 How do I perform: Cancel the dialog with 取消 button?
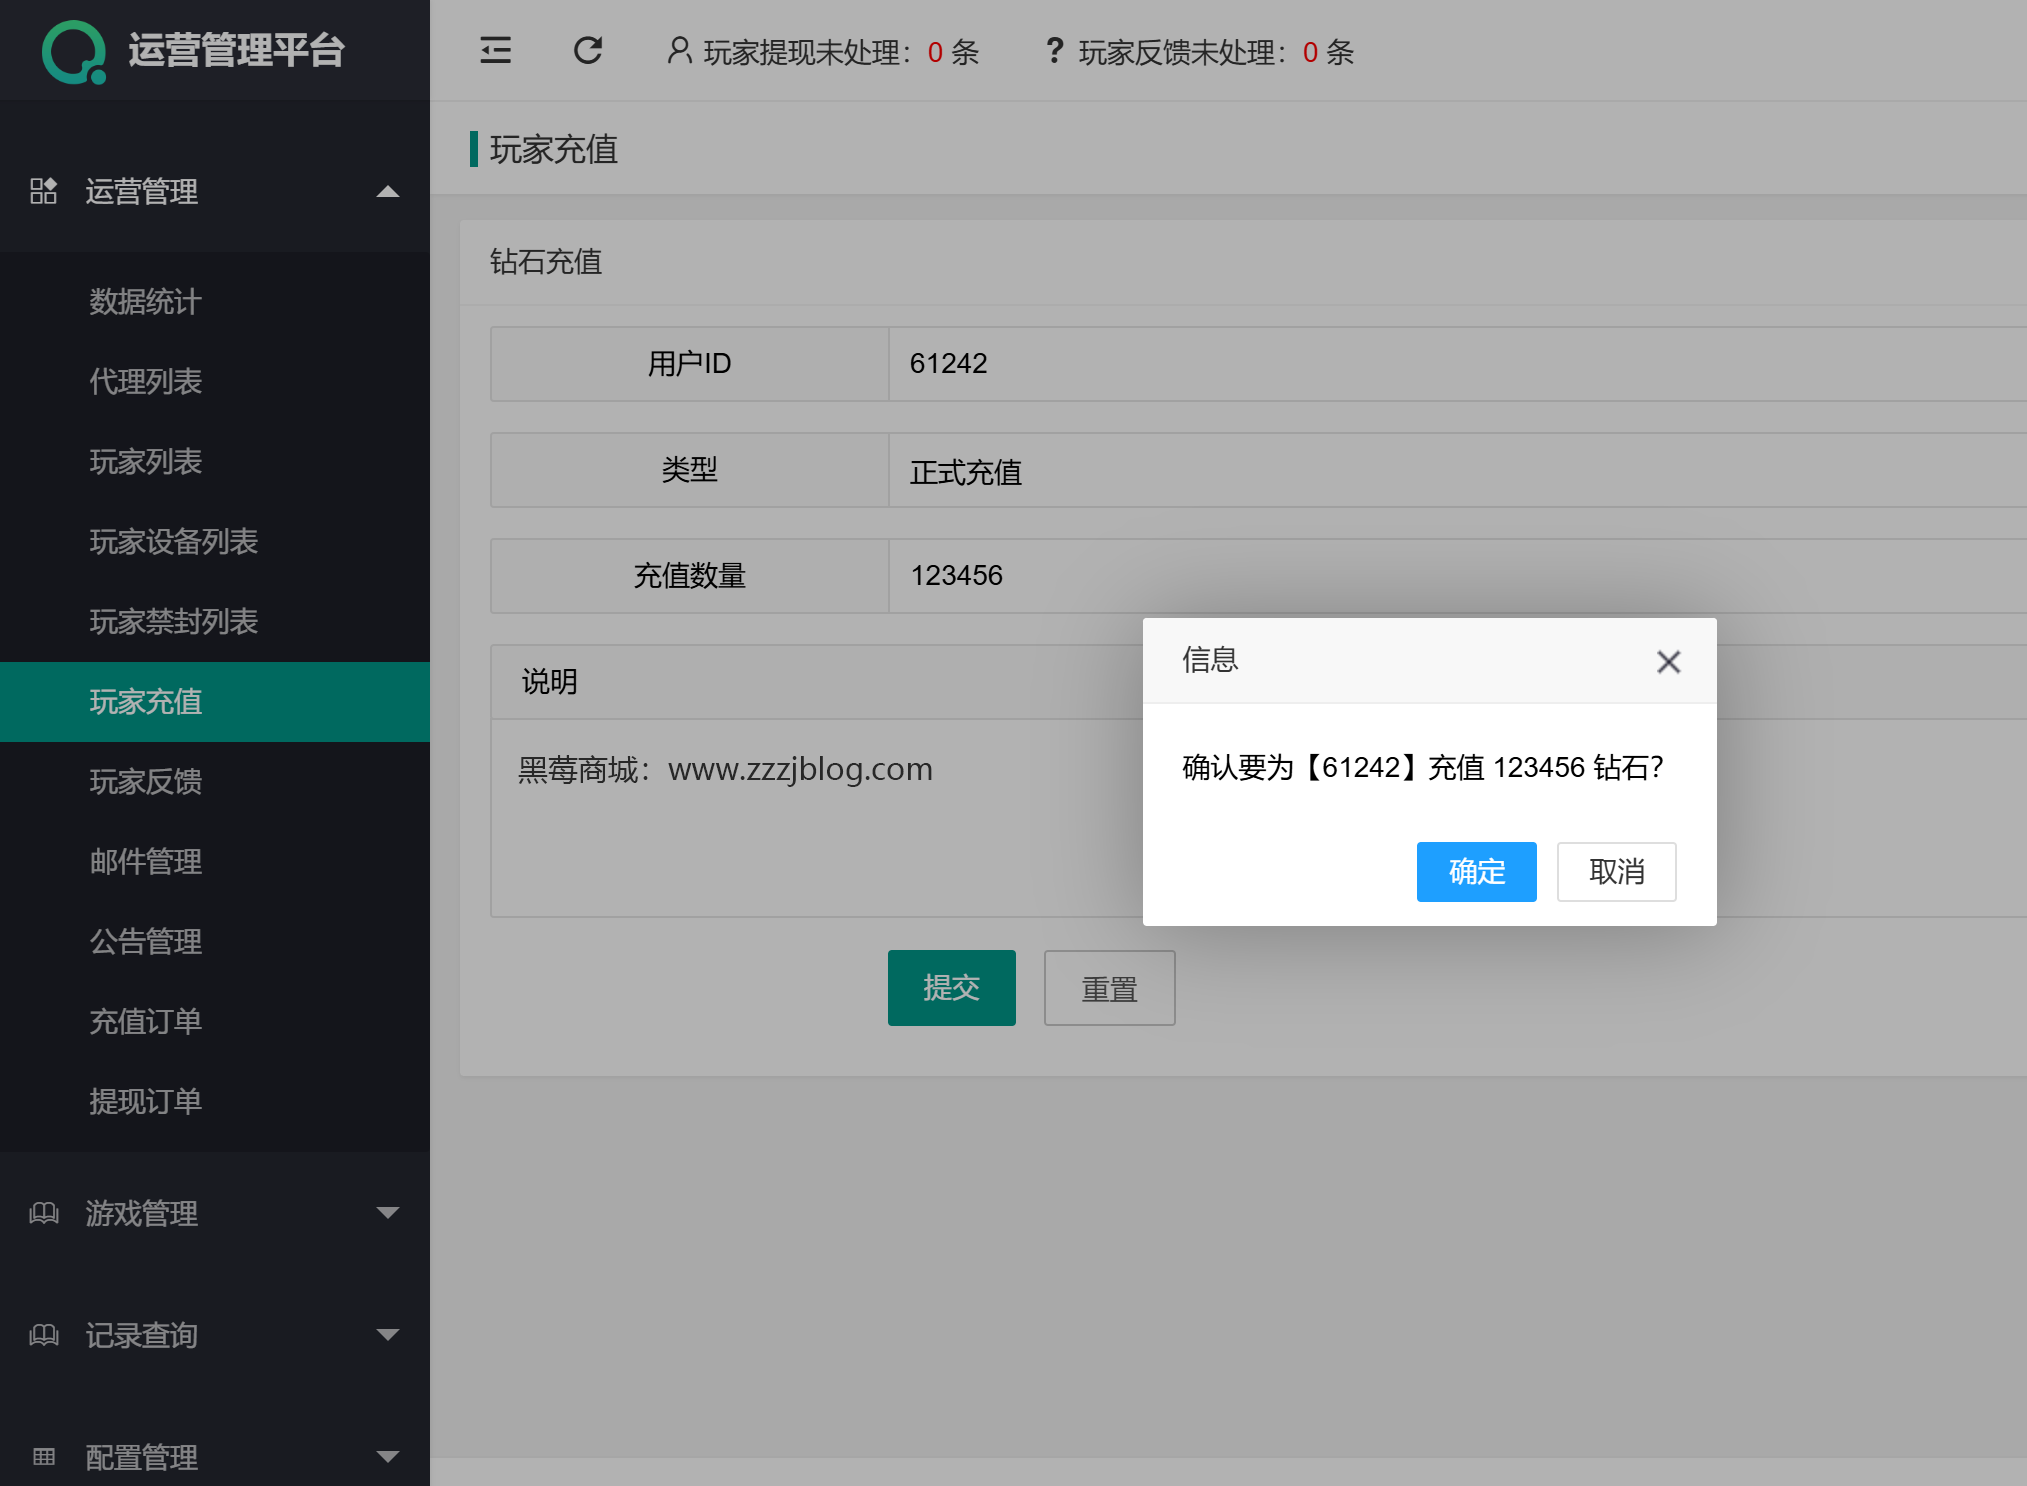click(1616, 872)
